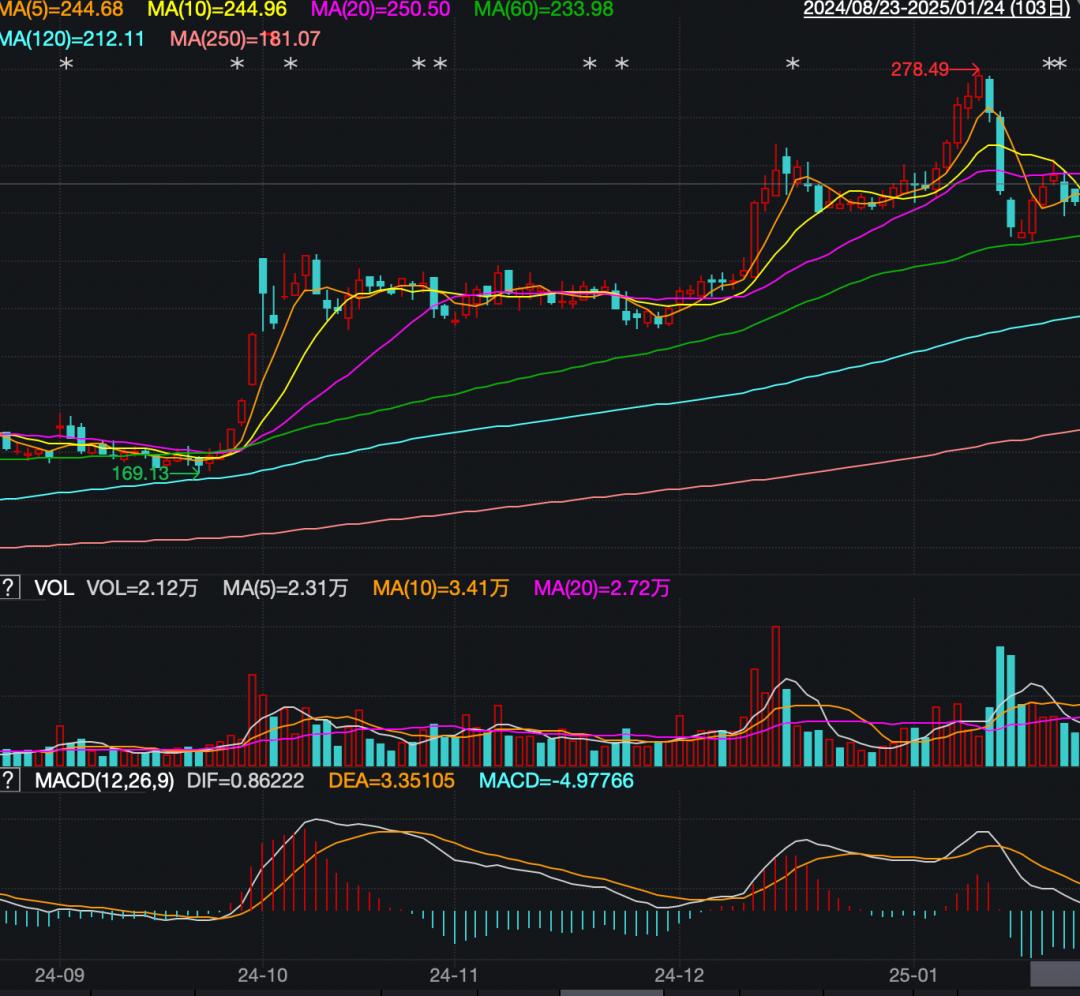Click the pair of asterisks near early November
Screen dimensions: 1080x996
coord(430,65)
